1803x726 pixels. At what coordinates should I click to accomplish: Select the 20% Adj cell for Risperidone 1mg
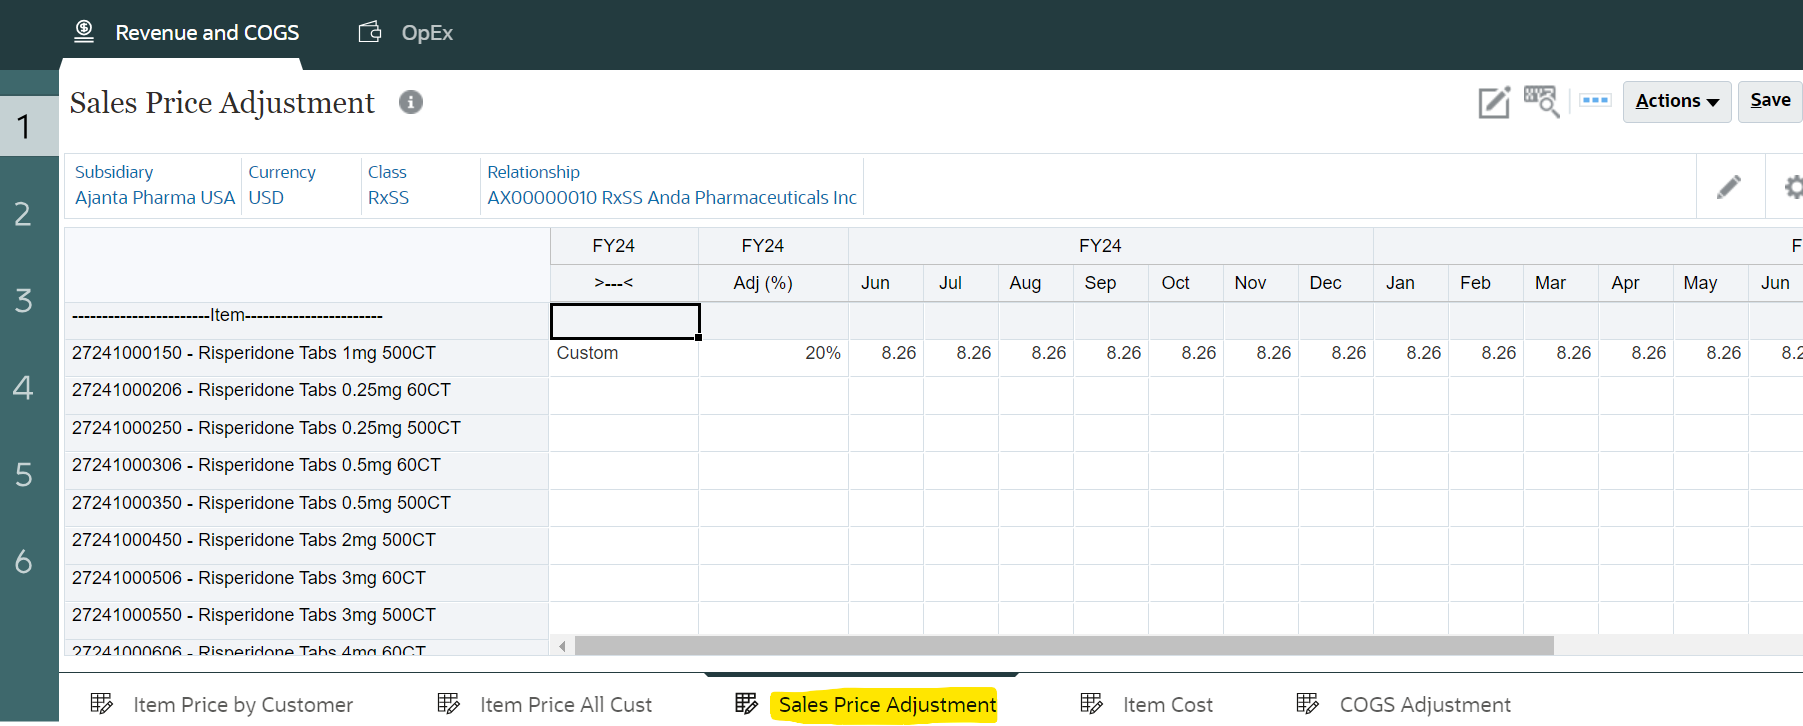tap(773, 353)
